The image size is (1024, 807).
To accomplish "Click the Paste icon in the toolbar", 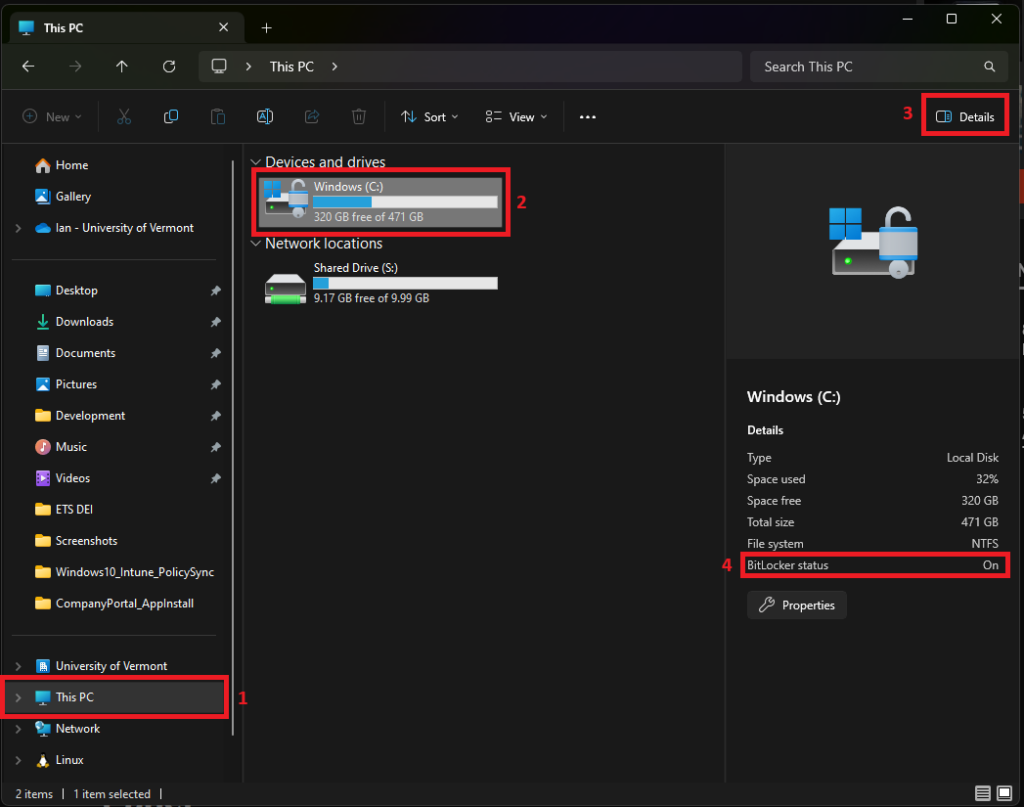I will [217, 117].
